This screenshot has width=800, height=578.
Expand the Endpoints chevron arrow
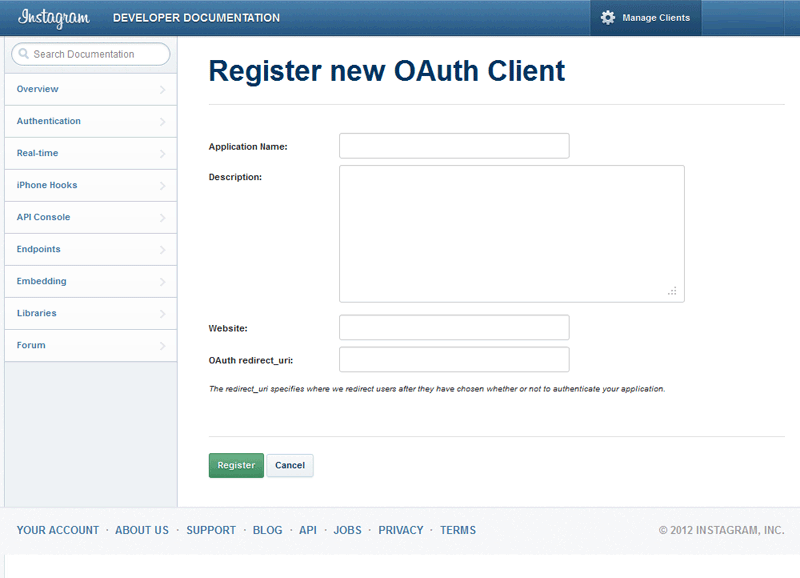tap(162, 250)
